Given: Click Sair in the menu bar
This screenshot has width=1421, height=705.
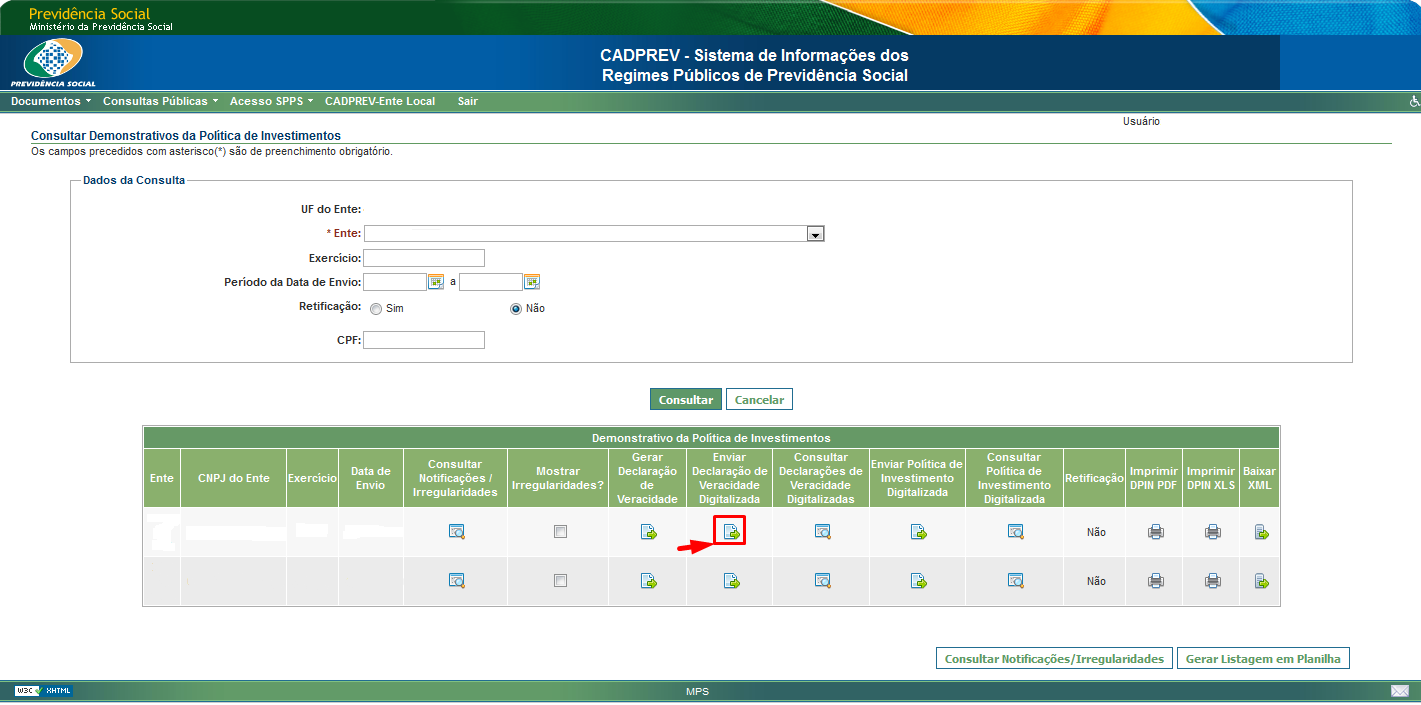Looking at the screenshot, I should click(467, 101).
